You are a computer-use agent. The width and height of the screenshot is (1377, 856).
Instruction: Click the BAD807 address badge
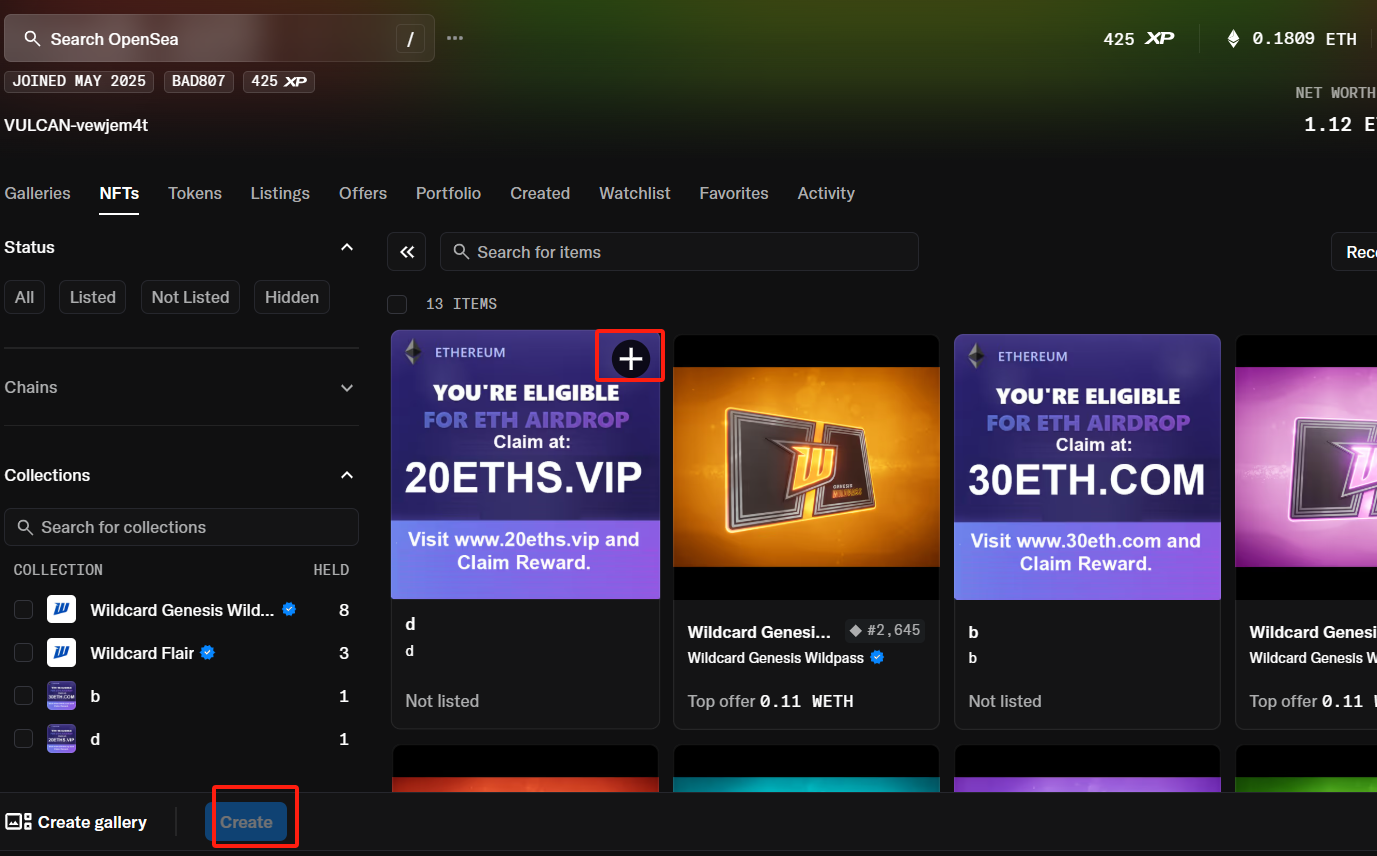199,81
